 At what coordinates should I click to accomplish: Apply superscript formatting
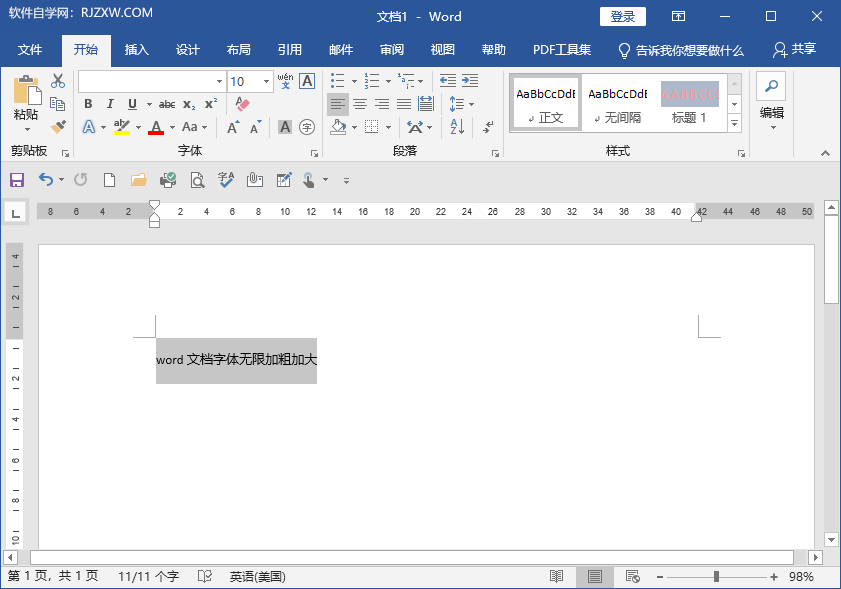[x=211, y=102]
